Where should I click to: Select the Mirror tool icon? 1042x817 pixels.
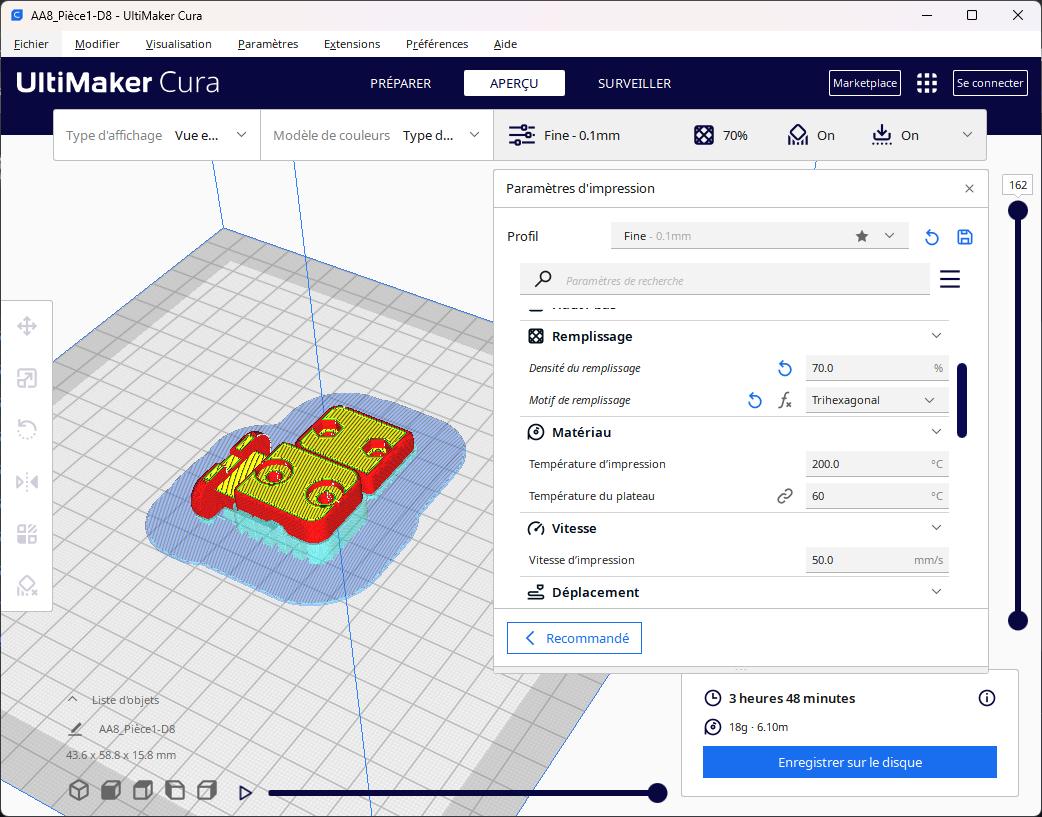tap(27, 482)
